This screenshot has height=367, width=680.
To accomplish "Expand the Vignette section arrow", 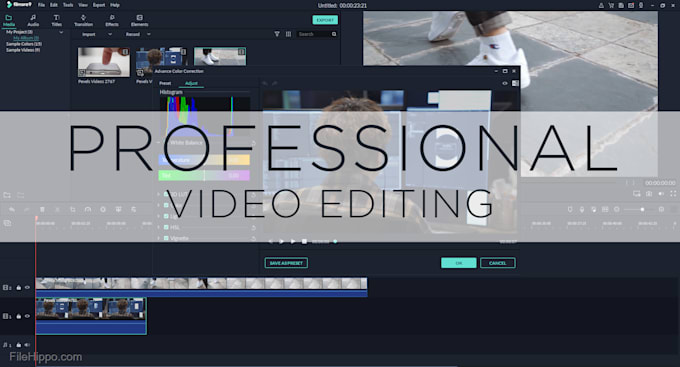I will click(159, 238).
